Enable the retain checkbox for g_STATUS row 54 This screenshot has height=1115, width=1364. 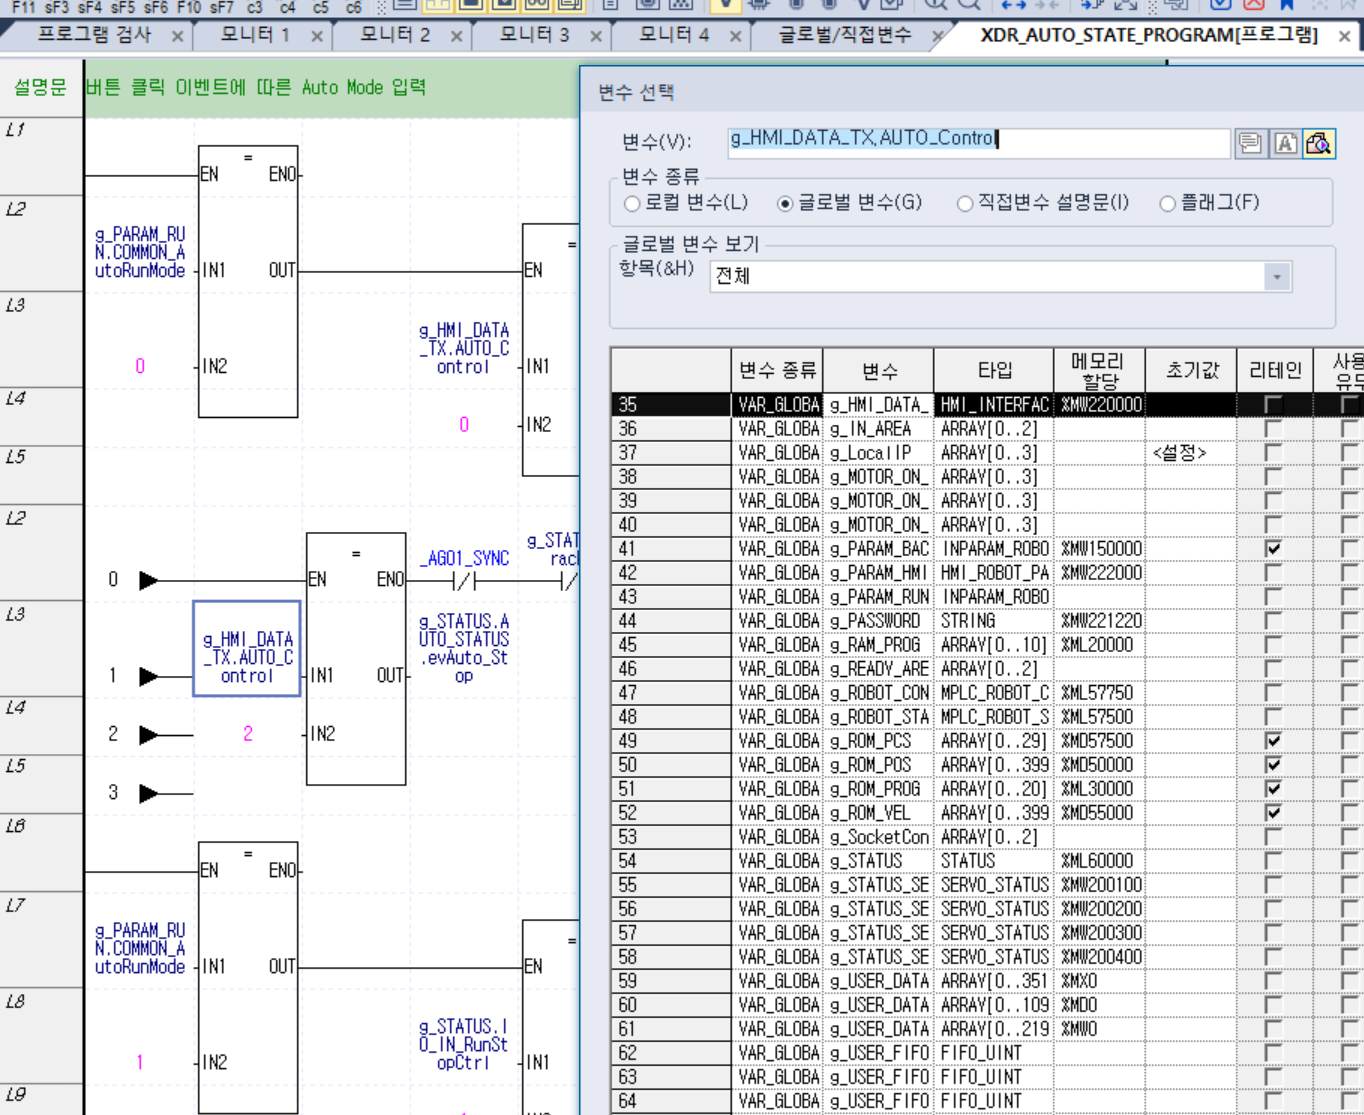pyautogui.click(x=1274, y=860)
